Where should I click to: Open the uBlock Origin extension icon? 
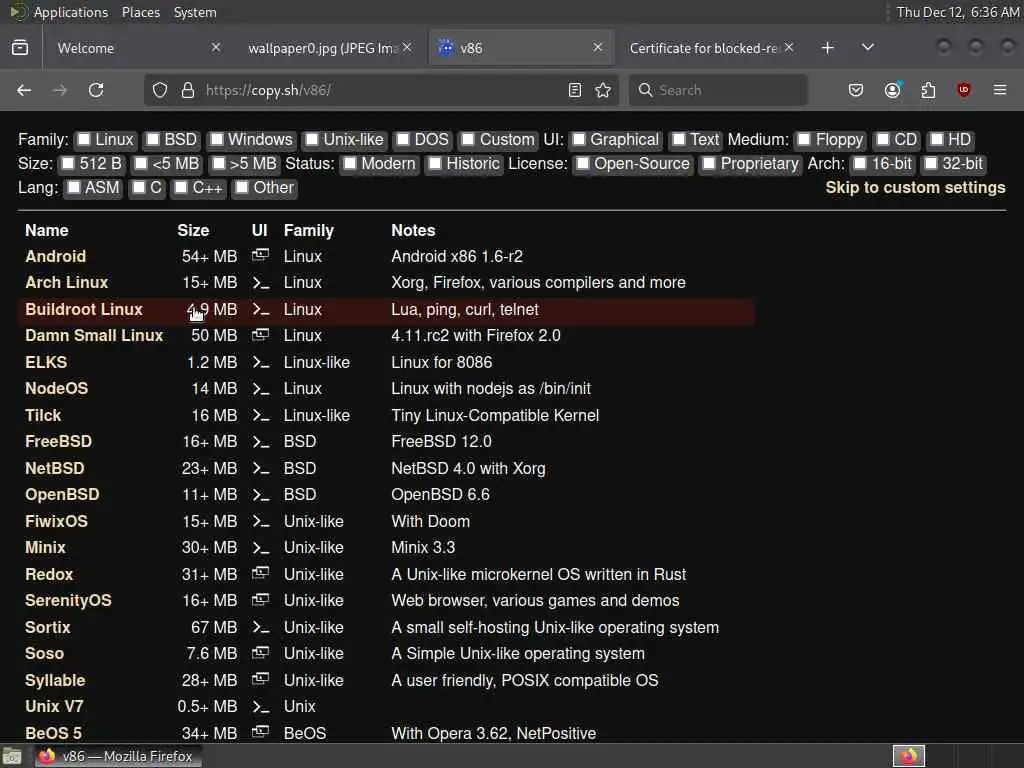964,90
